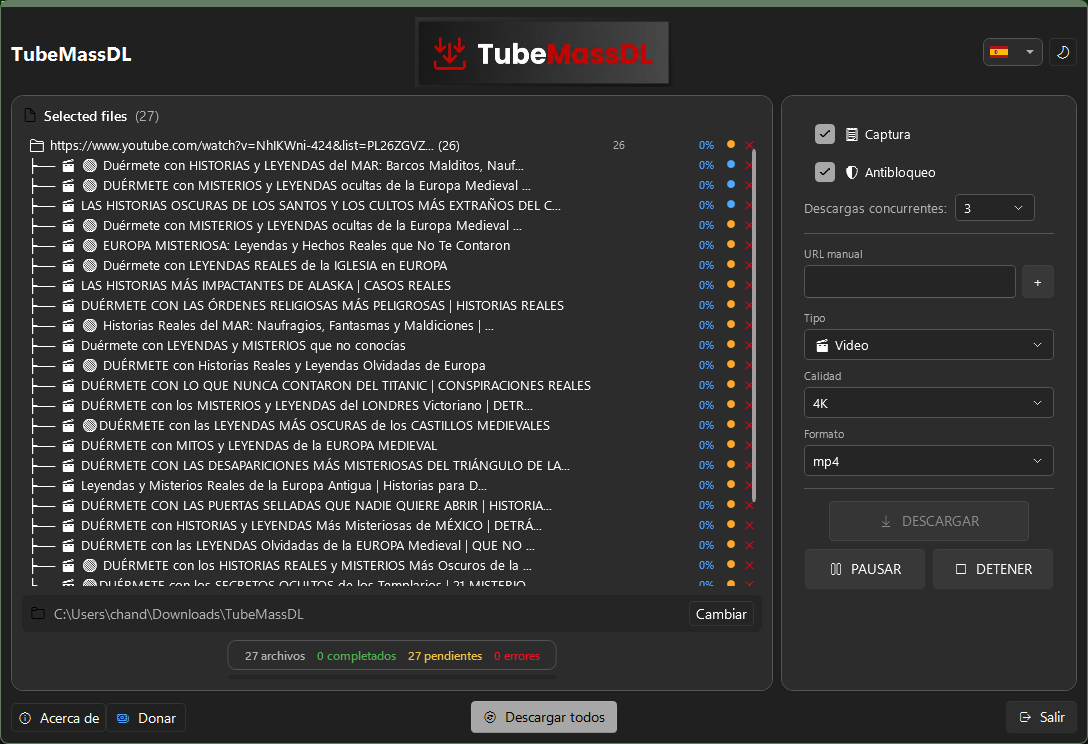Click the Captura screenshot icon
Image resolution: width=1088 pixels, height=744 pixels.
click(x=851, y=135)
